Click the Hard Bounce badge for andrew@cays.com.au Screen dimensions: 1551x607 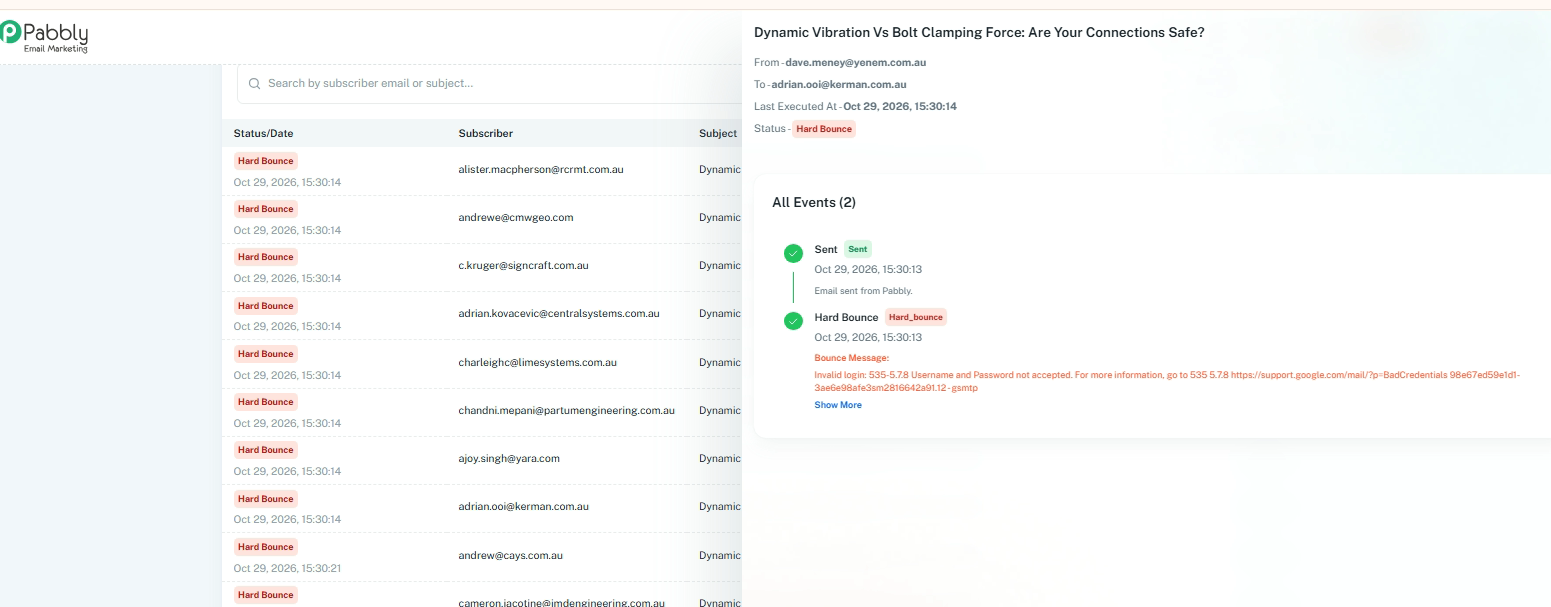pyautogui.click(x=266, y=547)
